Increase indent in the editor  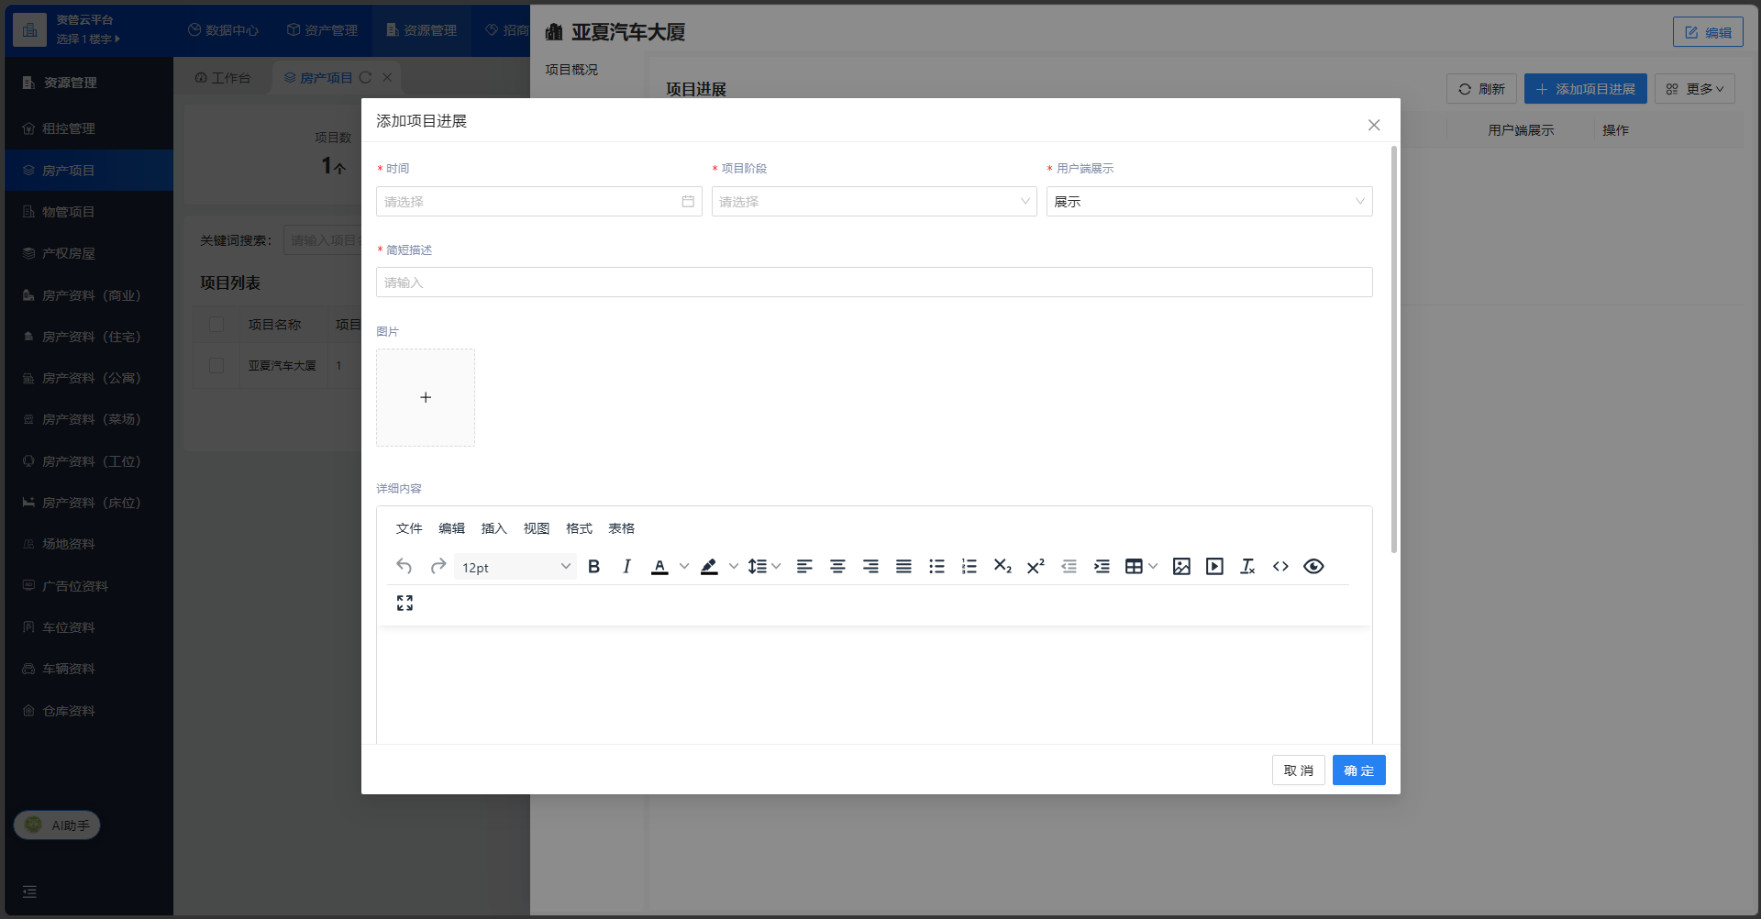pyautogui.click(x=1102, y=567)
